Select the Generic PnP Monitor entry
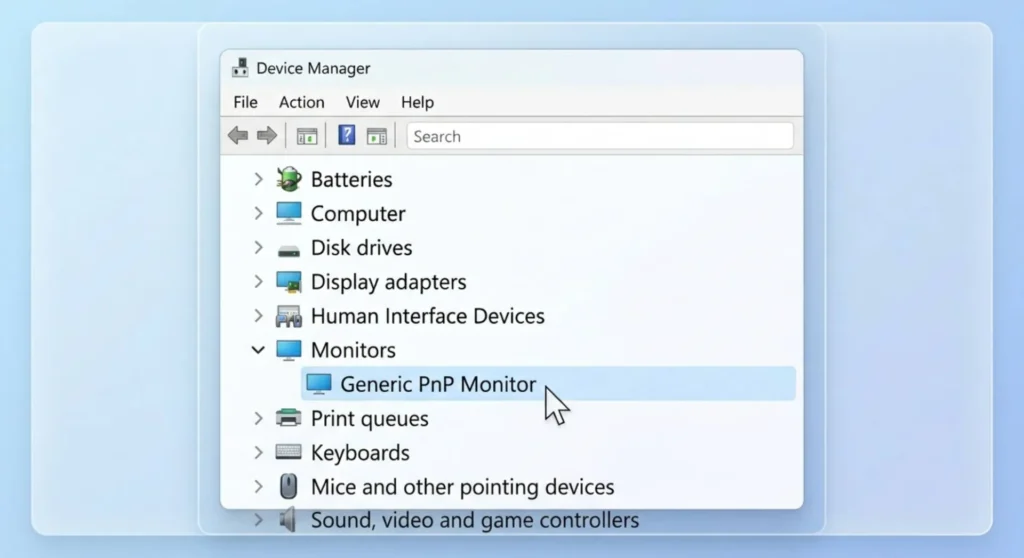1024x558 pixels. 548,384
